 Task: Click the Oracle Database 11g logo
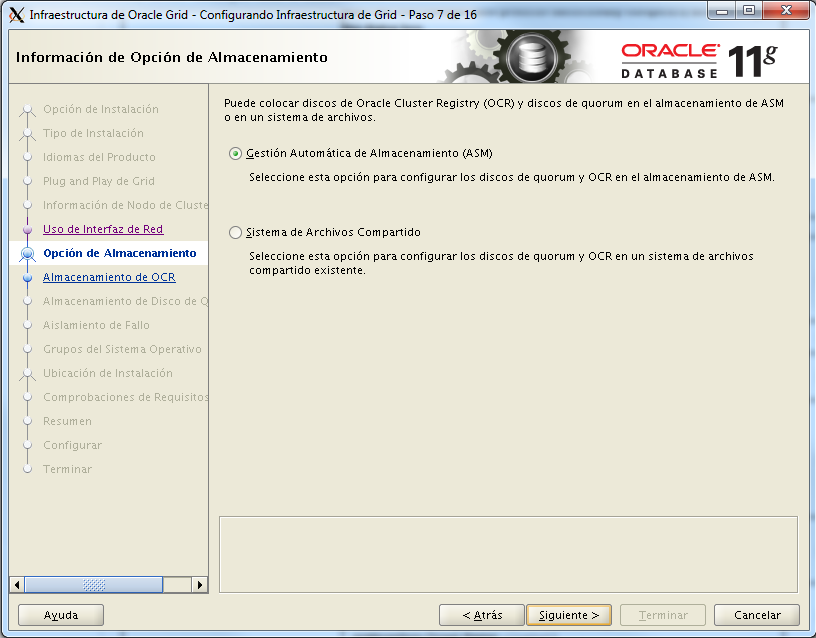click(699, 61)
